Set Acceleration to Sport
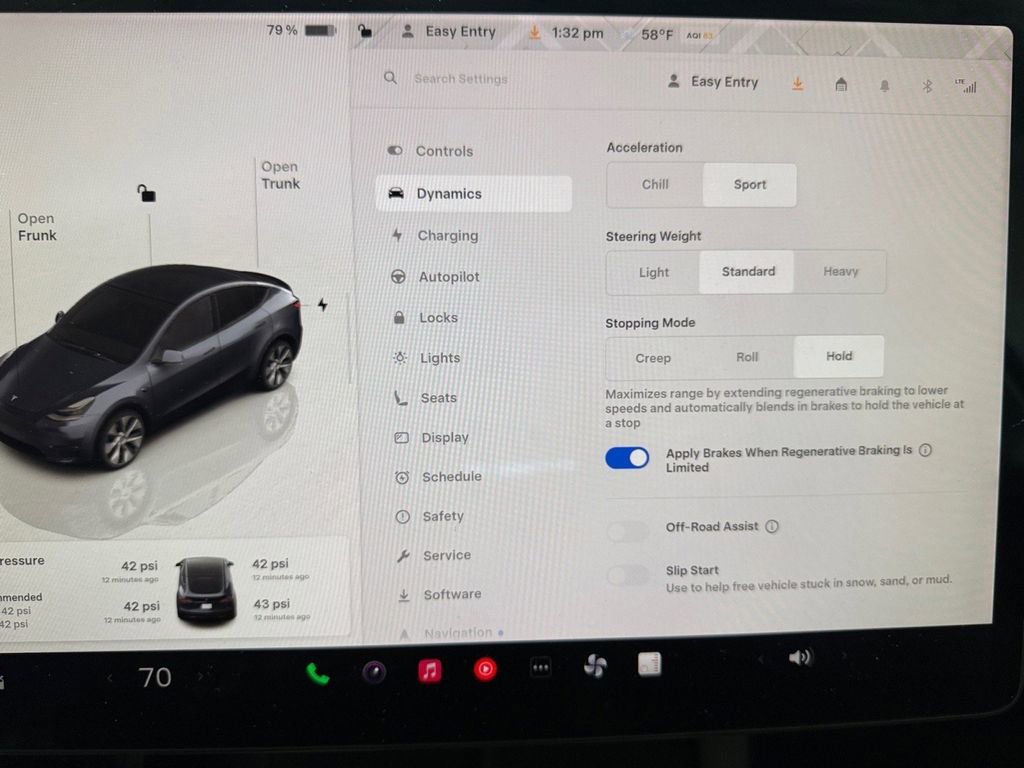1024x768 pixels. click(750, 185)
